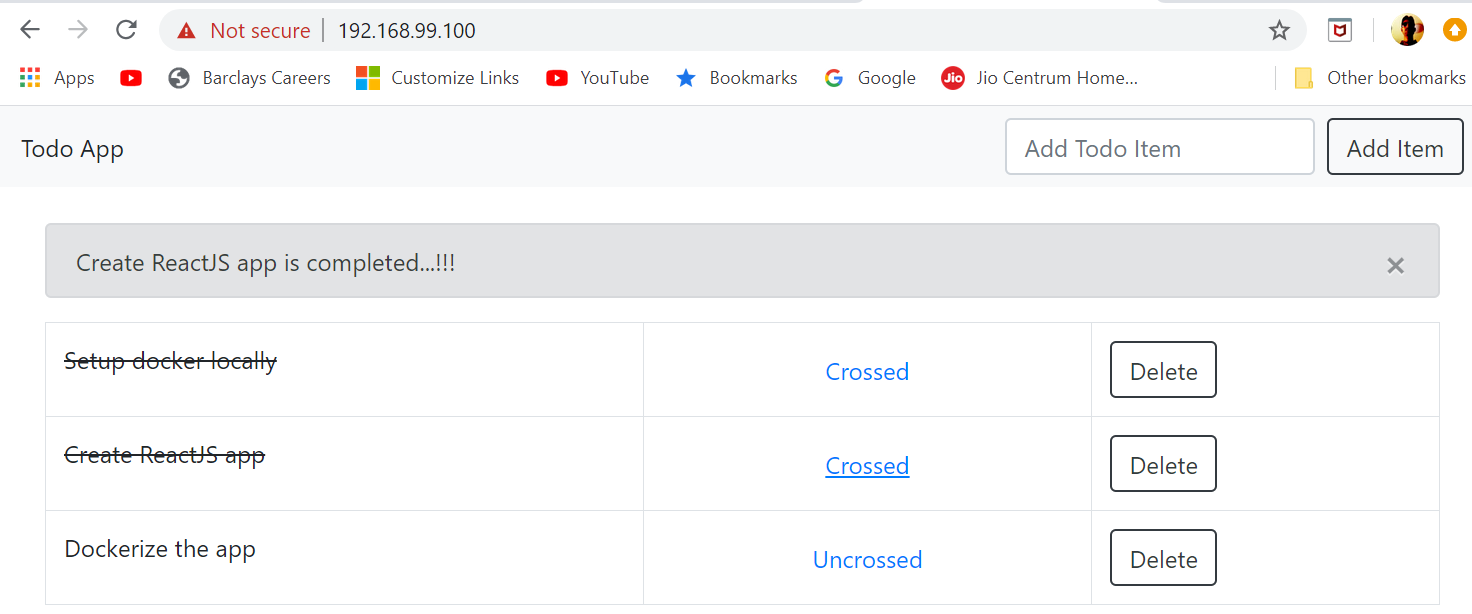This screenshot has height=614, width=1472.
Task: Open the Google bookmark
Action: pos(869,78)
